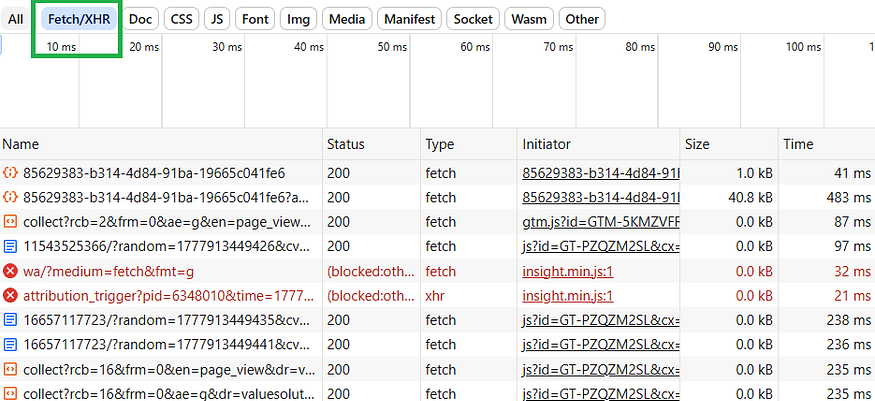Click icon of collect?rcb=16 ae=g&dr request
The height and width of the screenshot is (401, 875).
click(10, 394)
